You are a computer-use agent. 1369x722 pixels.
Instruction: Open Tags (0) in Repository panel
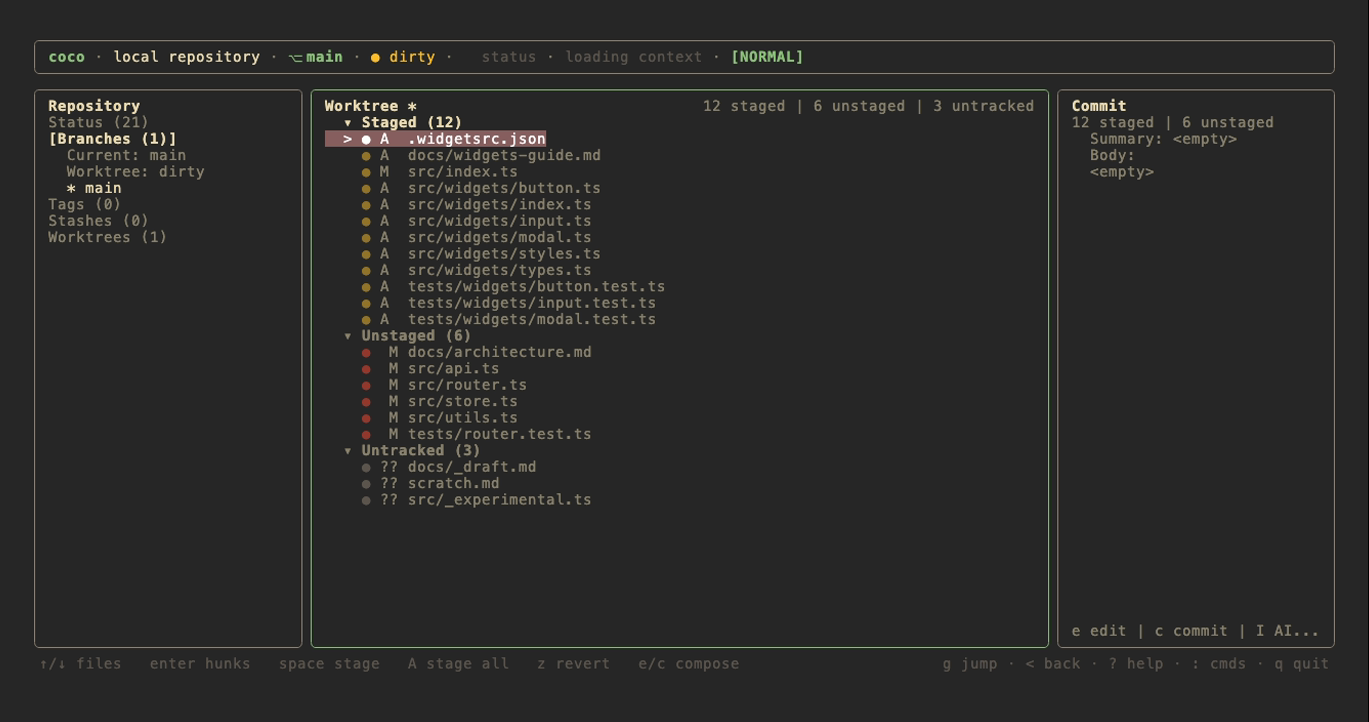point(85,205)
